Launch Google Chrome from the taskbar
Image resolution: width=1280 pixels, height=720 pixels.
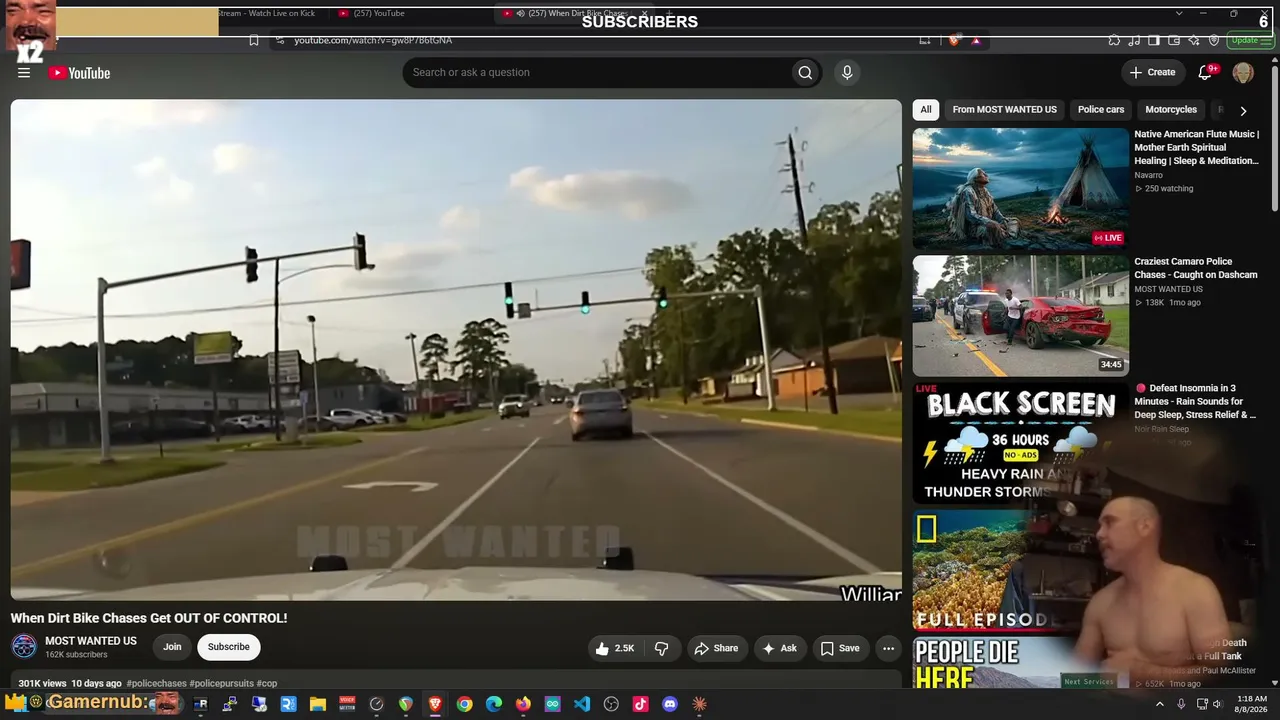(x=464, y=704)
